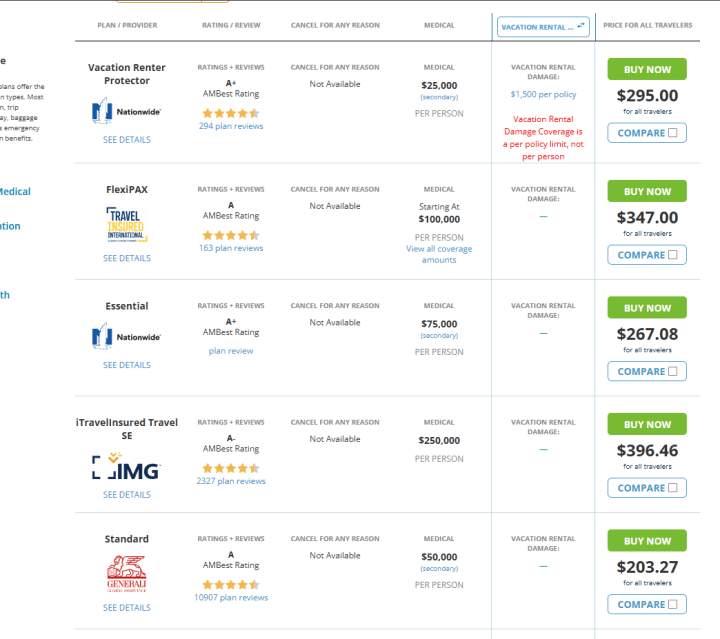Expand View all coverage amounts for FlexiPAX

point(439,254)
